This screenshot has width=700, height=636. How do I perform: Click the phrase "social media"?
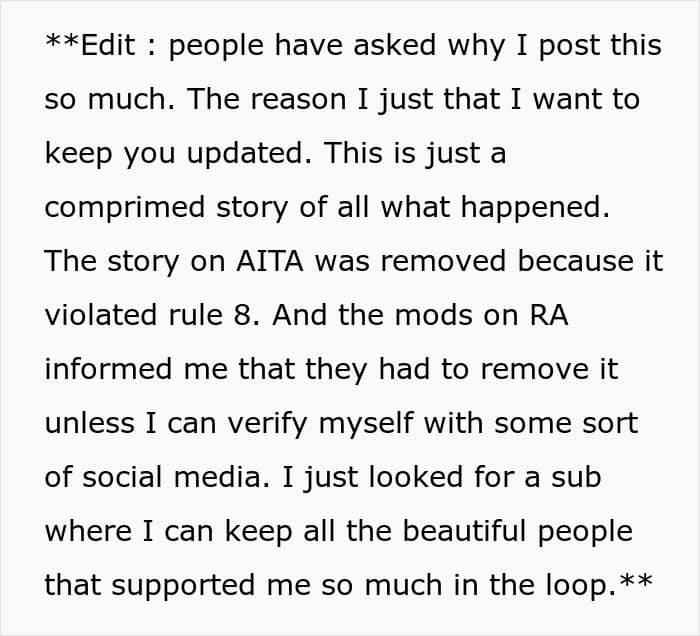coord(171,477)
